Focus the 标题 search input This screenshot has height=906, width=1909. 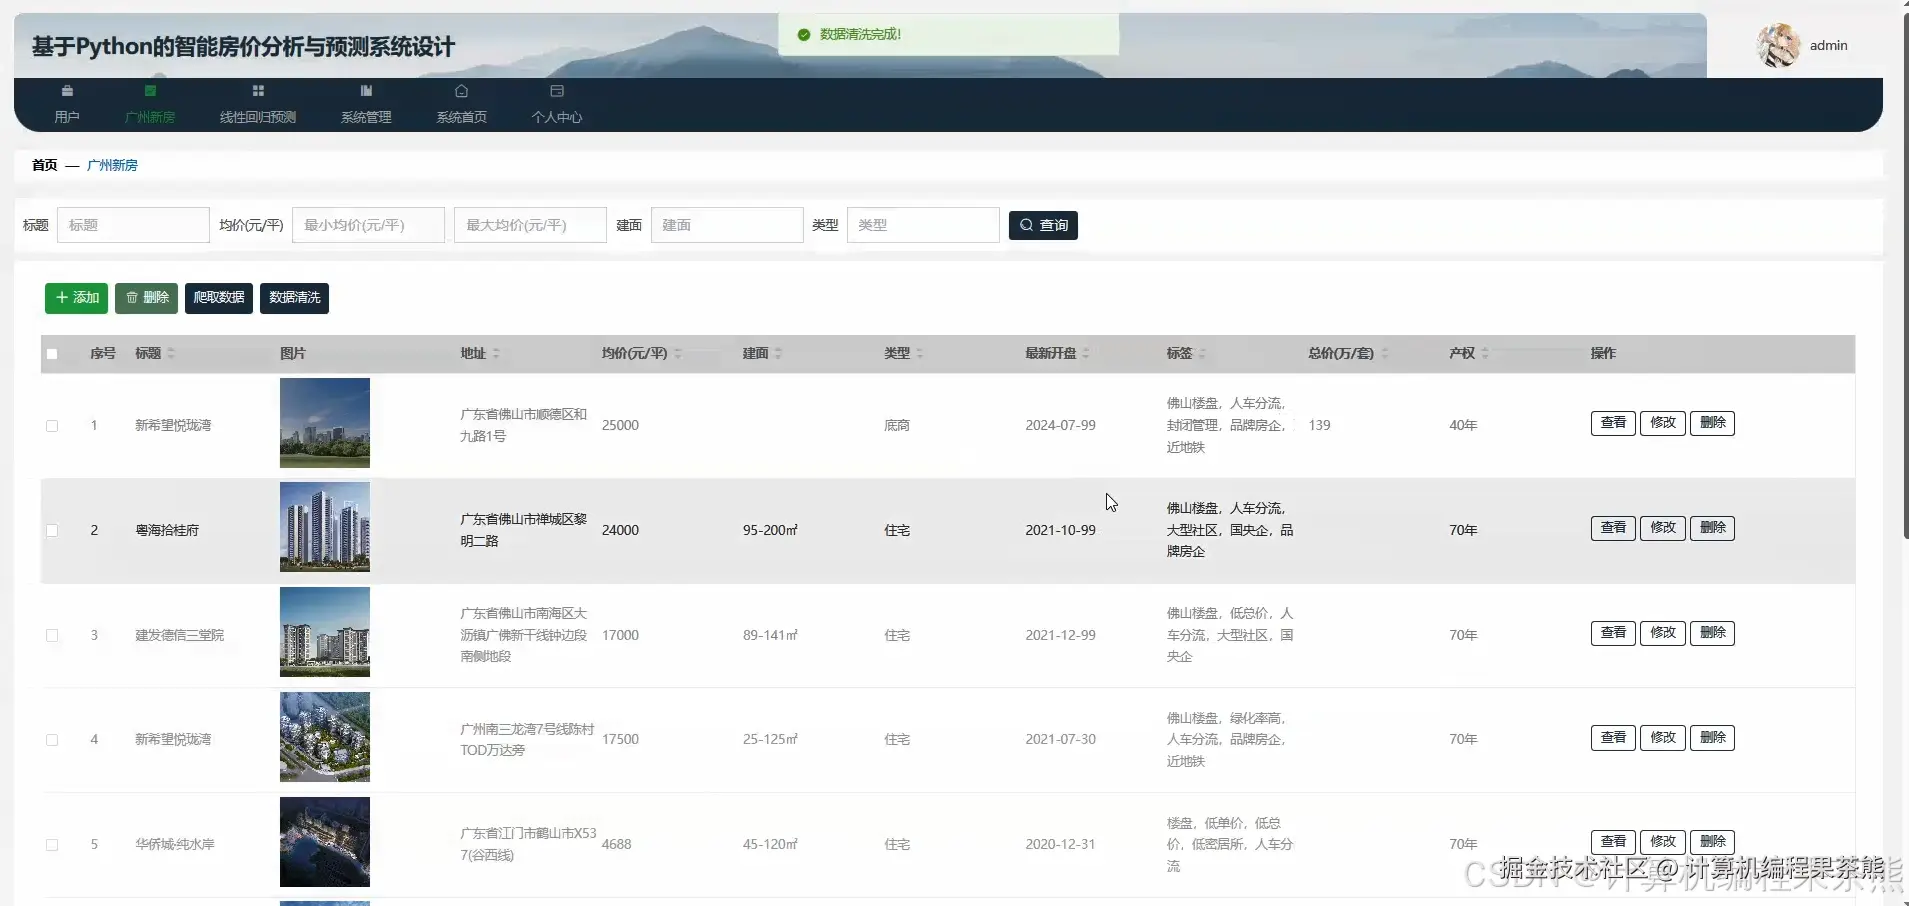133,226
